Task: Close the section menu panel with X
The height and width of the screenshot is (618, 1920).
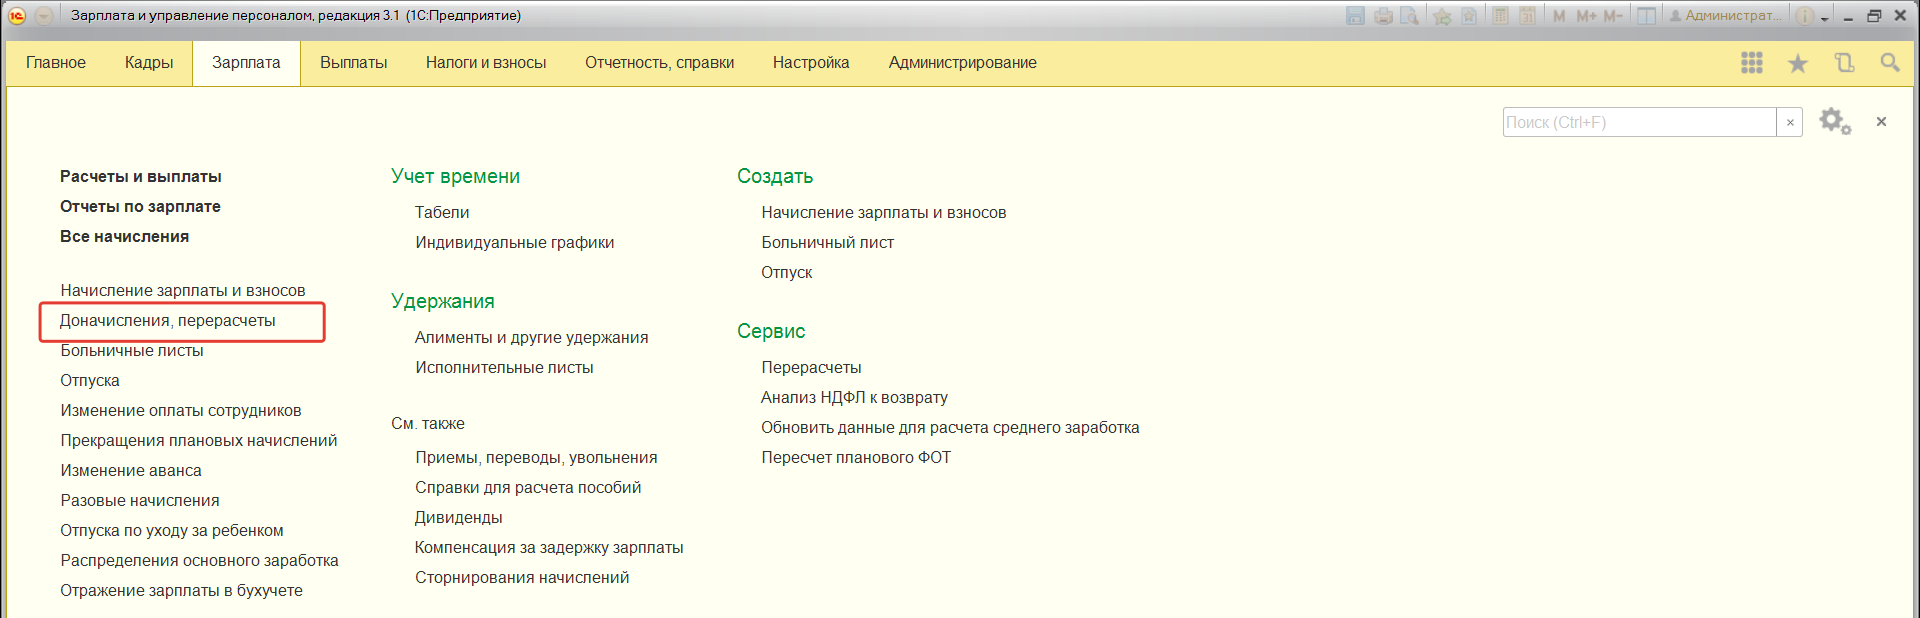Action: pyautogui.click(x=1881, y=121)
